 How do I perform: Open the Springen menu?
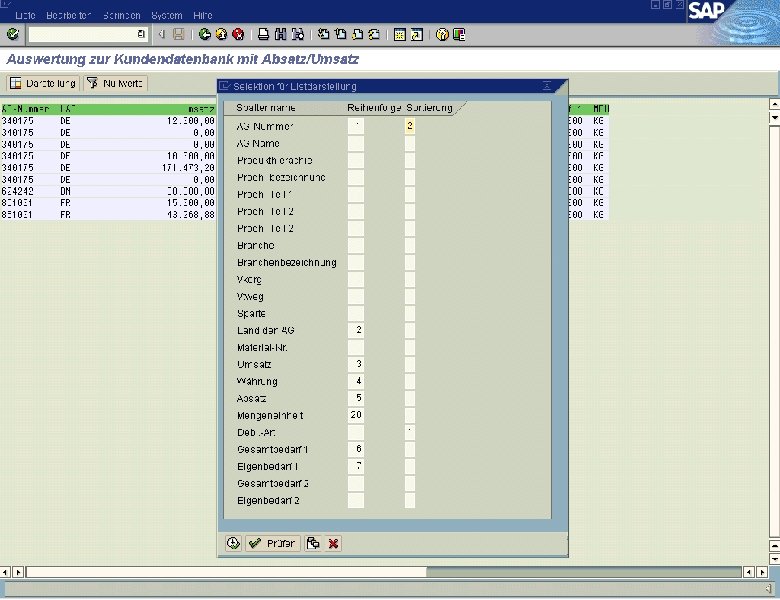(x=122, y=15)
